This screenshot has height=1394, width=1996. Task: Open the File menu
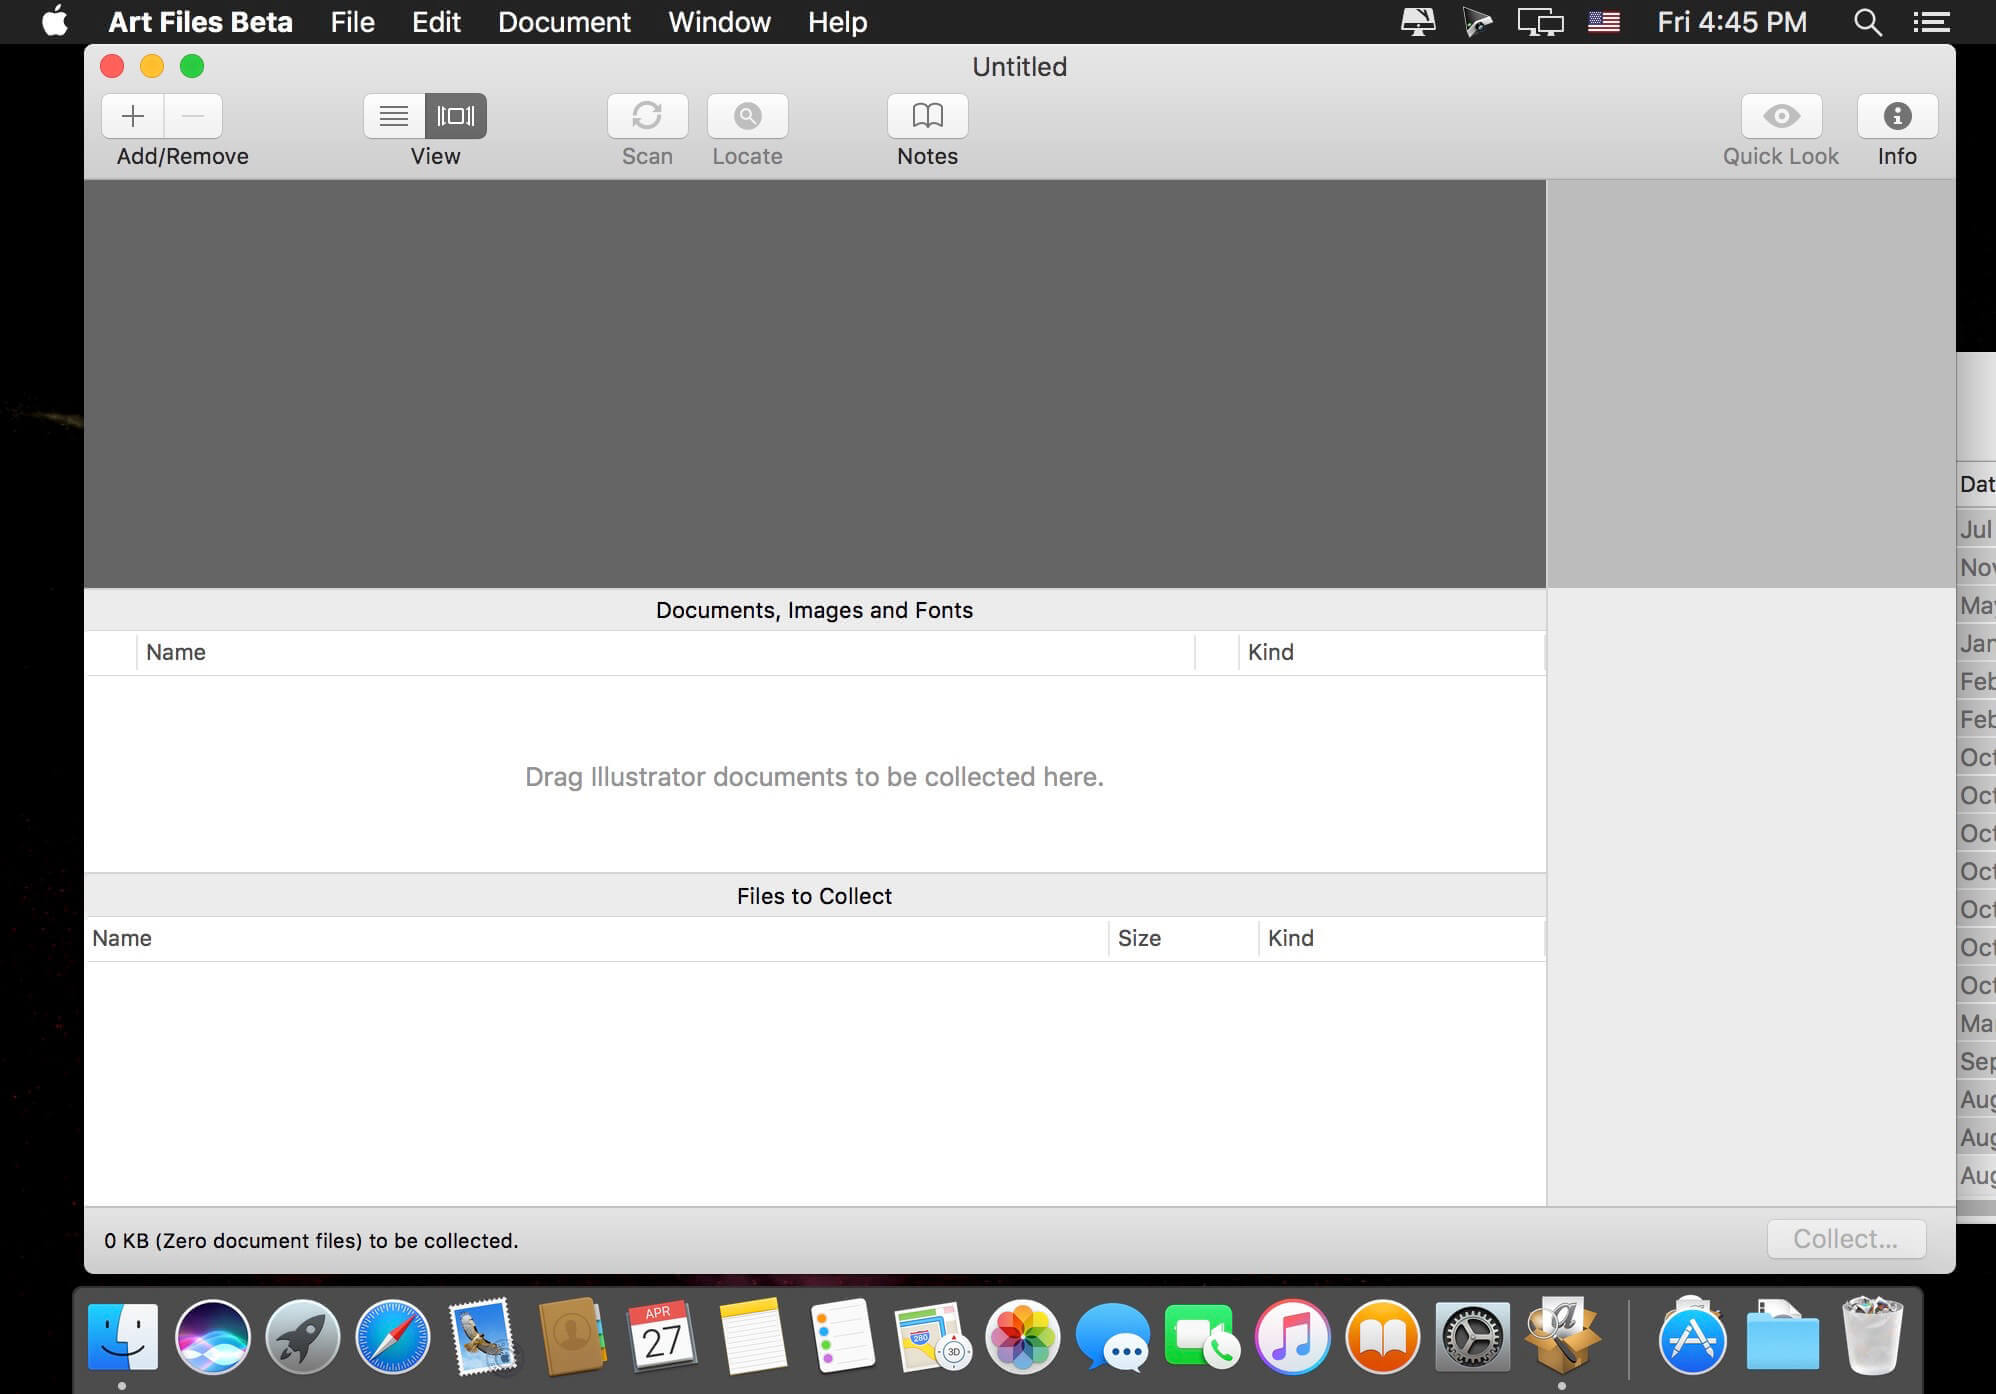coord(352,22)
